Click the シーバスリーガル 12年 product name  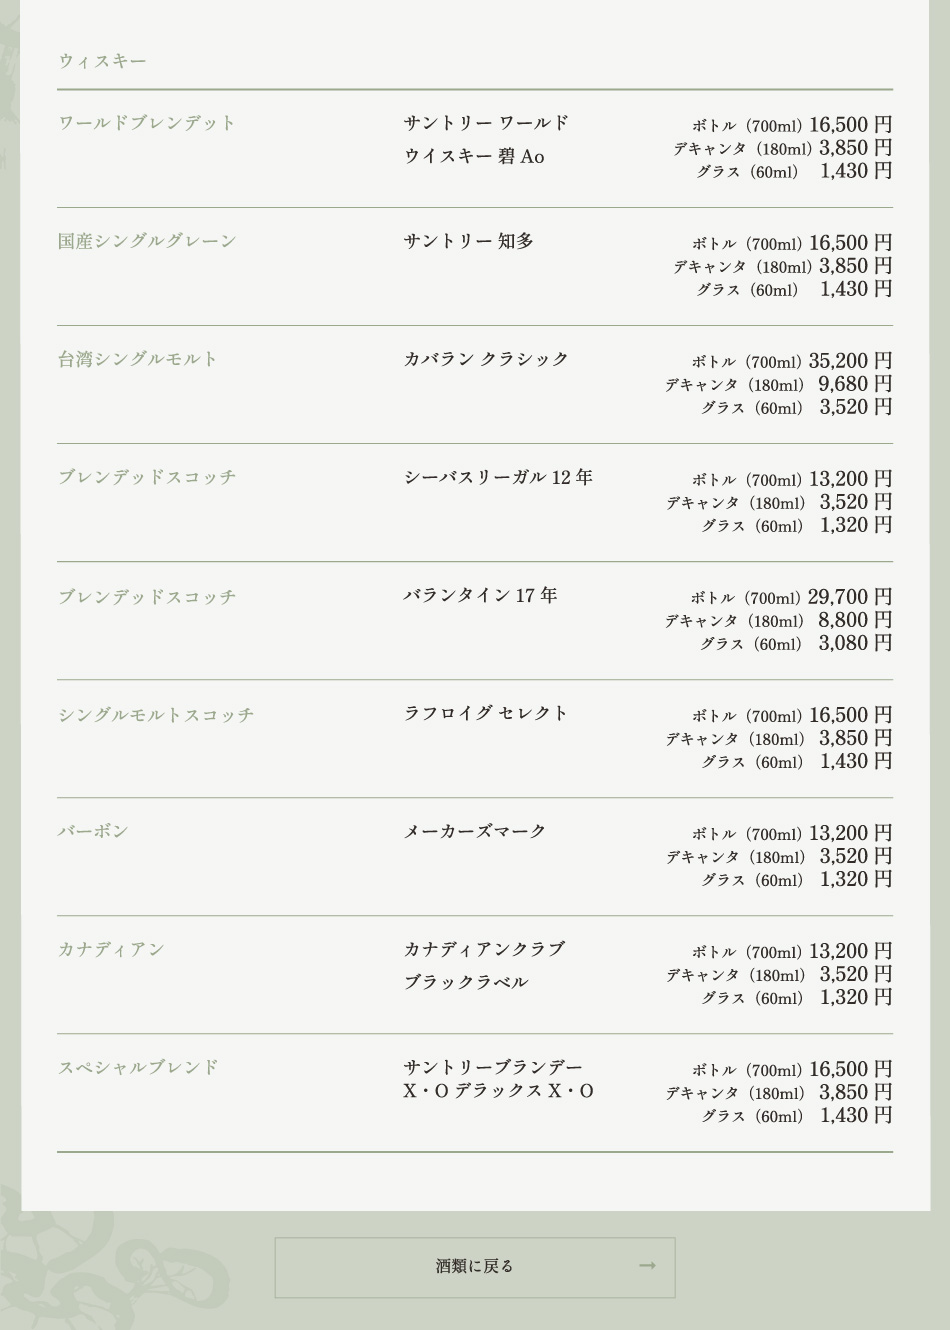click(x=498, y=477)
